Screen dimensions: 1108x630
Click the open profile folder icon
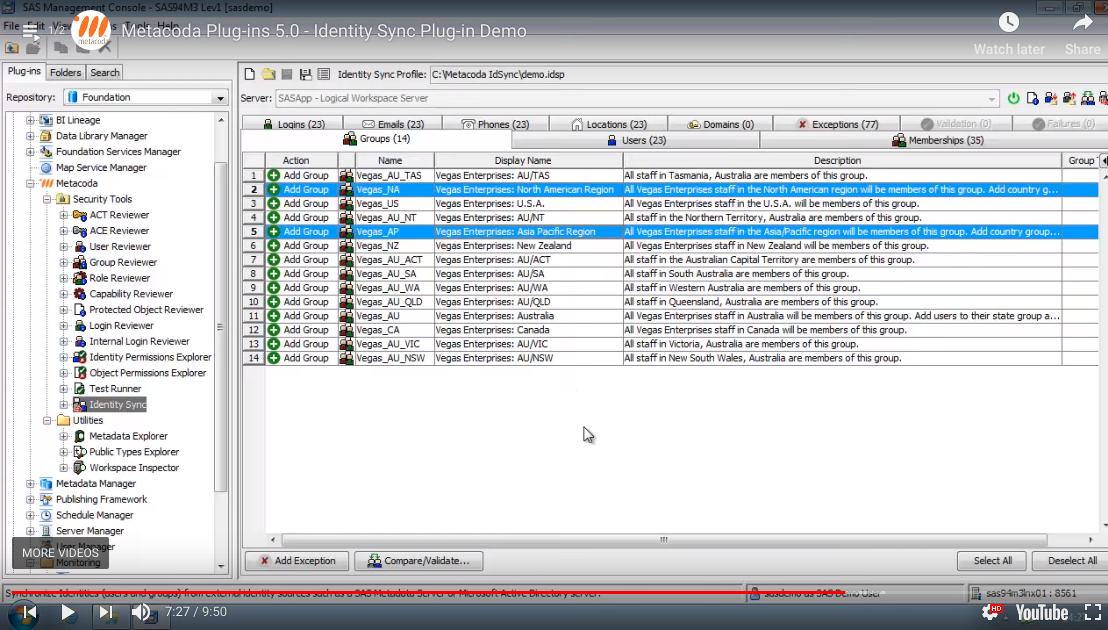click(x=269, y=74)
